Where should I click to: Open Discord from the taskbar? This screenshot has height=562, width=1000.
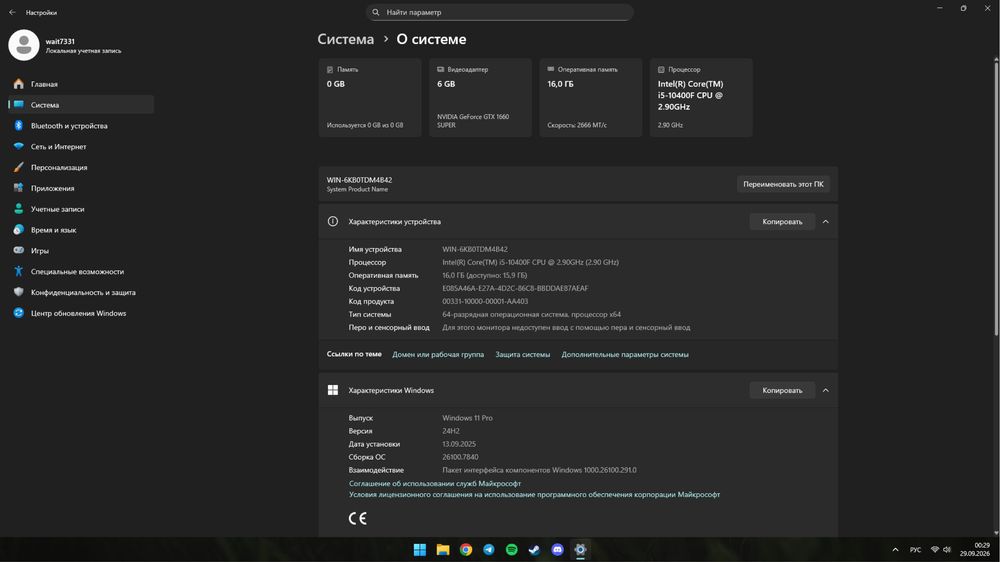[x=557, y=550]
